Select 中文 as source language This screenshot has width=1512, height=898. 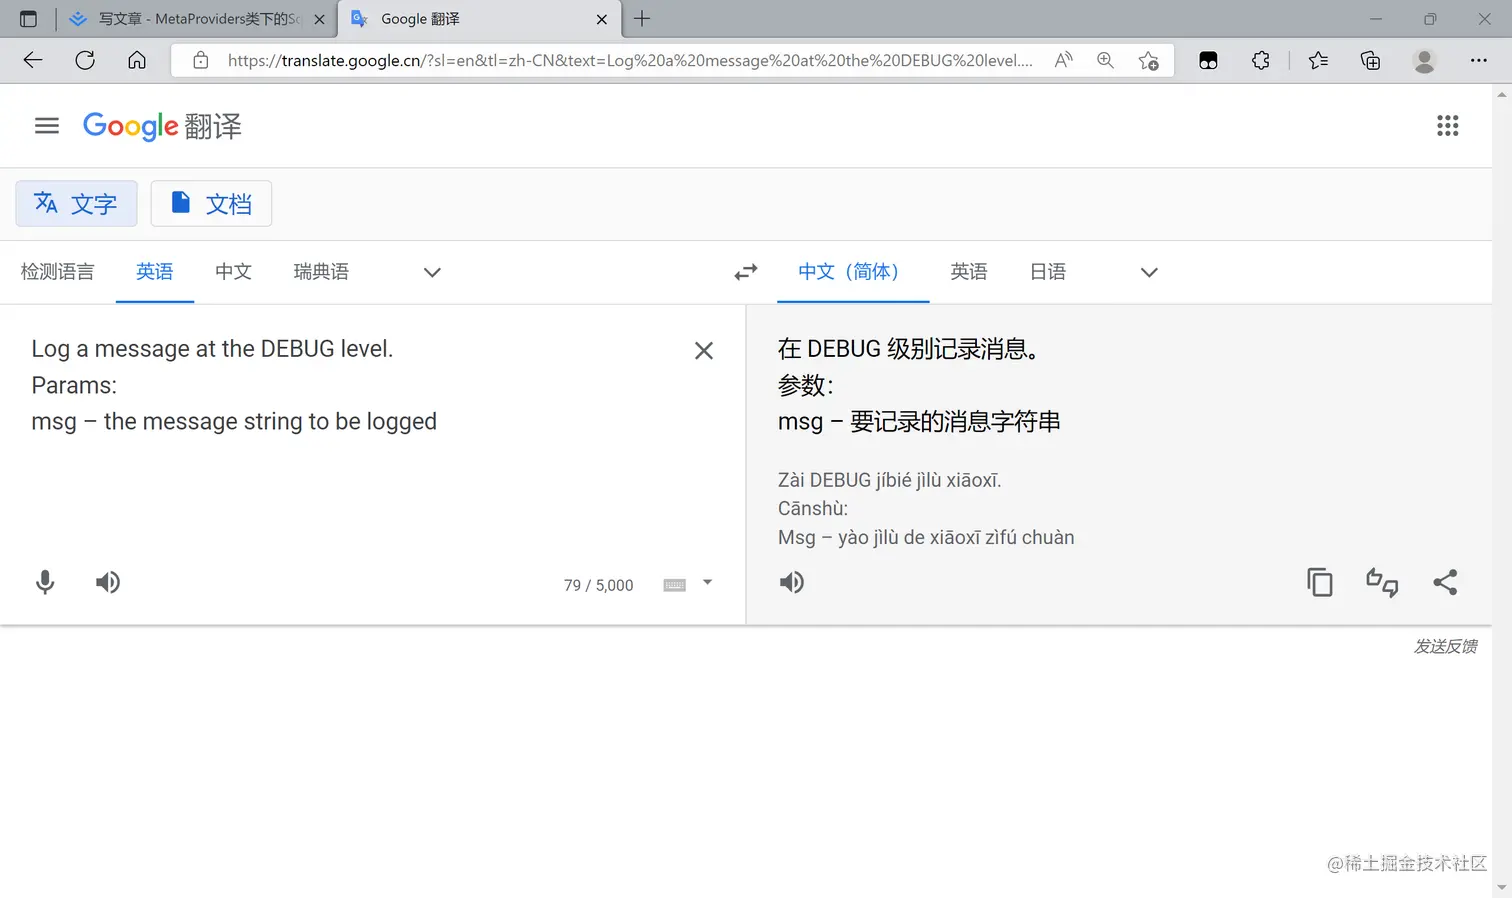pos(233,272)
